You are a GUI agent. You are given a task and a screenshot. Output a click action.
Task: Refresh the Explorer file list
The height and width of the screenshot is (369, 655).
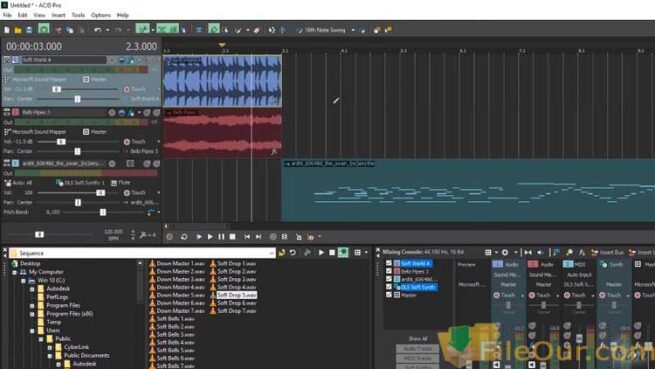[x=293, y=252]
